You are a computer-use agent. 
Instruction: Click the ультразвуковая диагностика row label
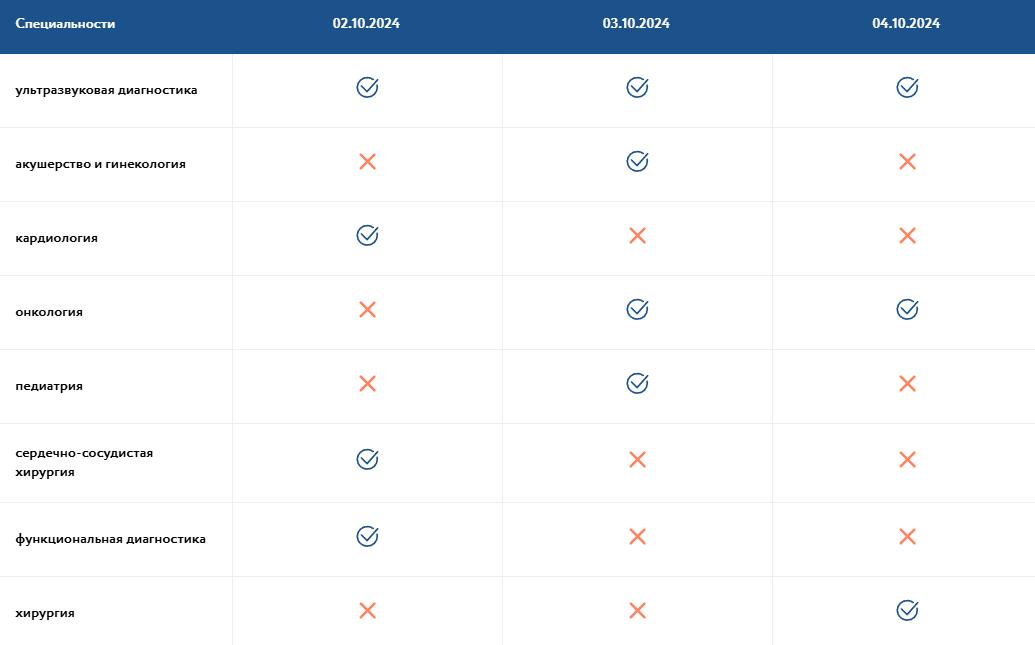(x=106, y=90)
